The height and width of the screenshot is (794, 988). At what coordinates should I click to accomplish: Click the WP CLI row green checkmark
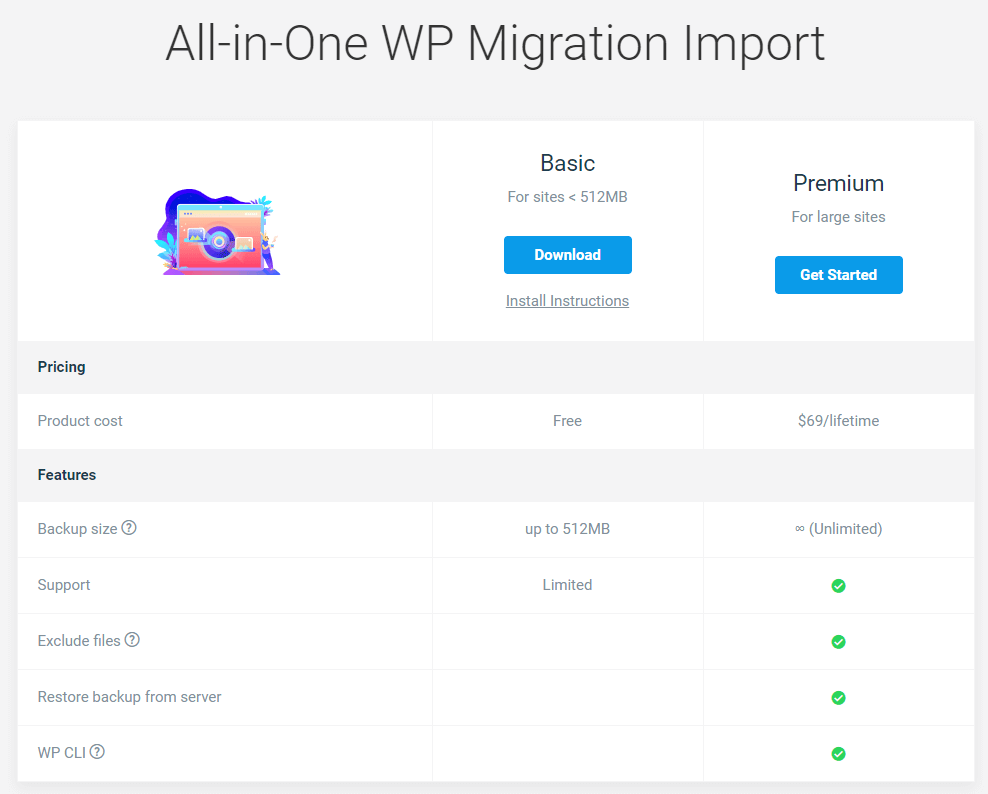pyautogui.click(x=838, y=754)
